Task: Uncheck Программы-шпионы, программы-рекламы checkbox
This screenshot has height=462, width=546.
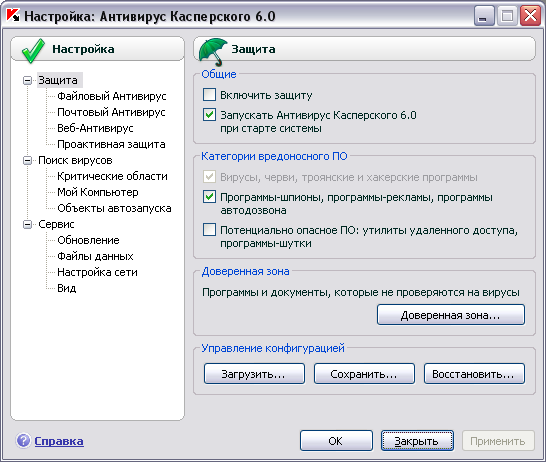Action: pyautogui.click(x=209, y=197)
